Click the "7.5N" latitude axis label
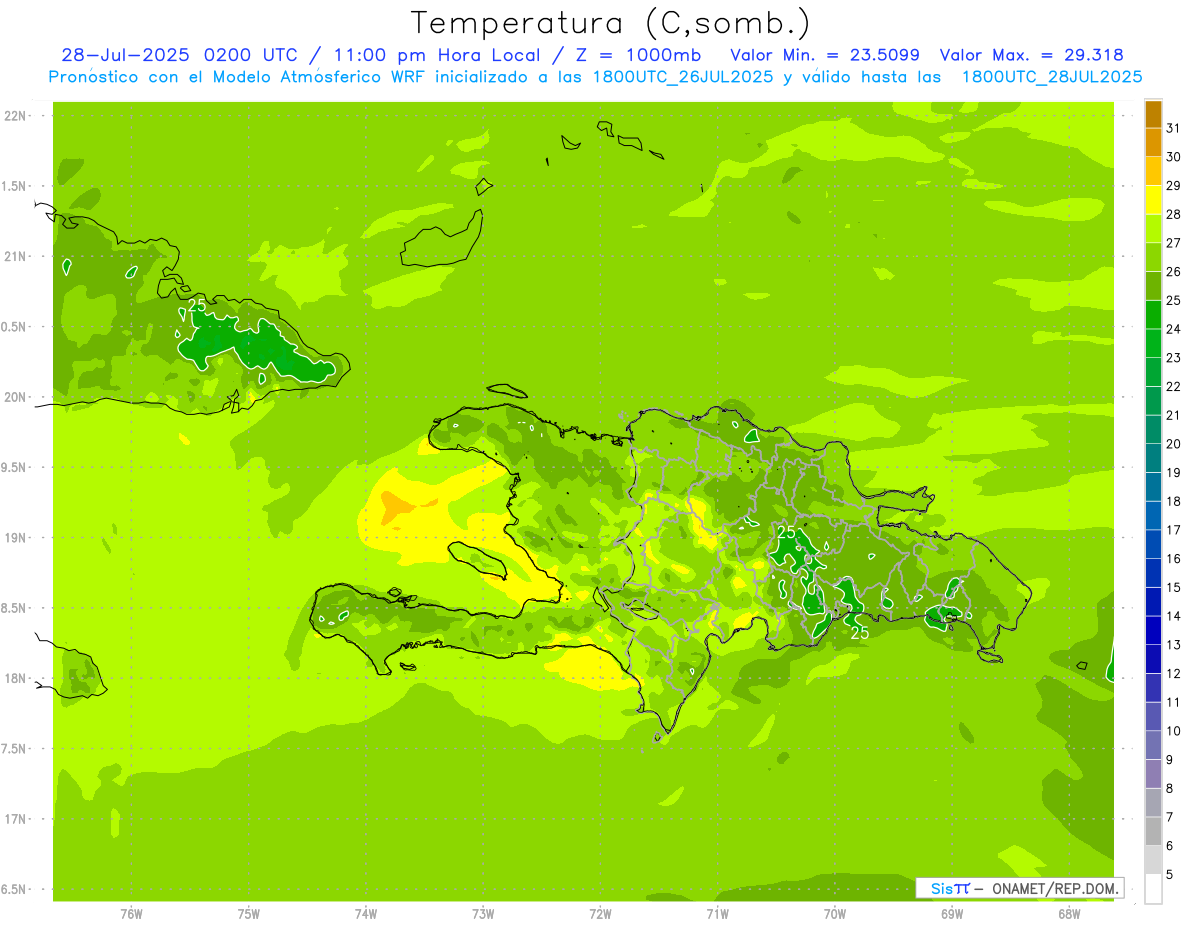Image resolution: width=1200 pixels, height=927 pixels. pos(15,748)
